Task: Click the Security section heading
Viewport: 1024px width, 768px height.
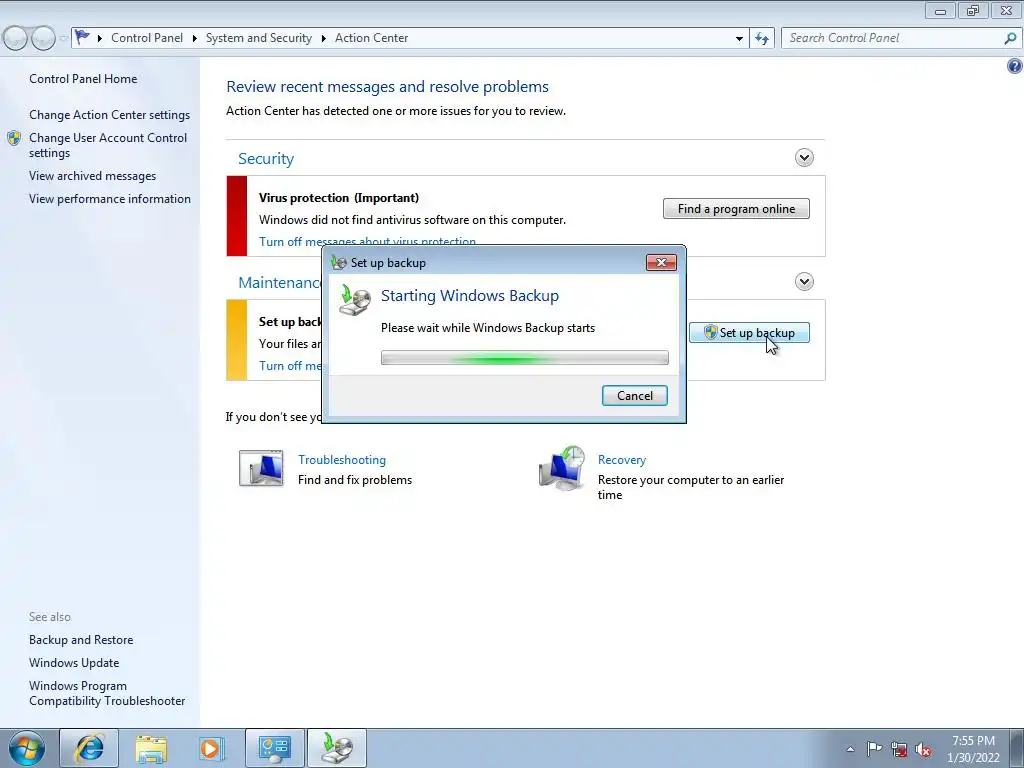Action: coord(266,159)
